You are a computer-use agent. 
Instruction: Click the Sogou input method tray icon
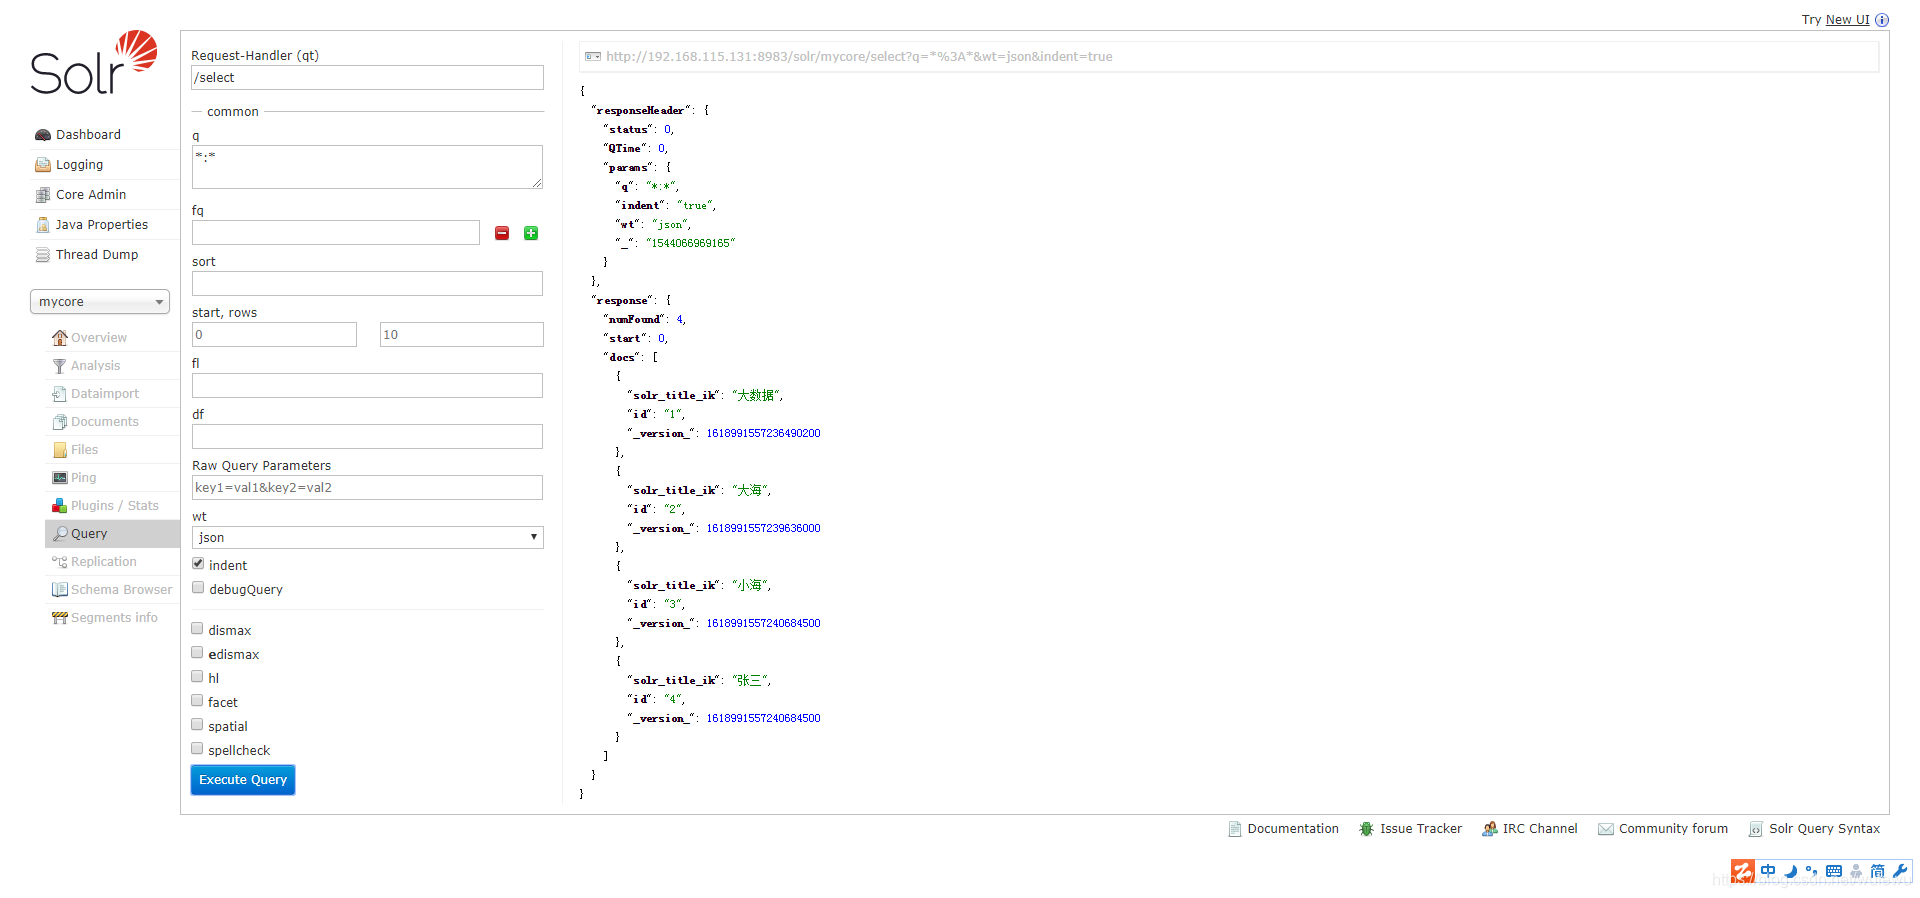(x=1743, y=871)
